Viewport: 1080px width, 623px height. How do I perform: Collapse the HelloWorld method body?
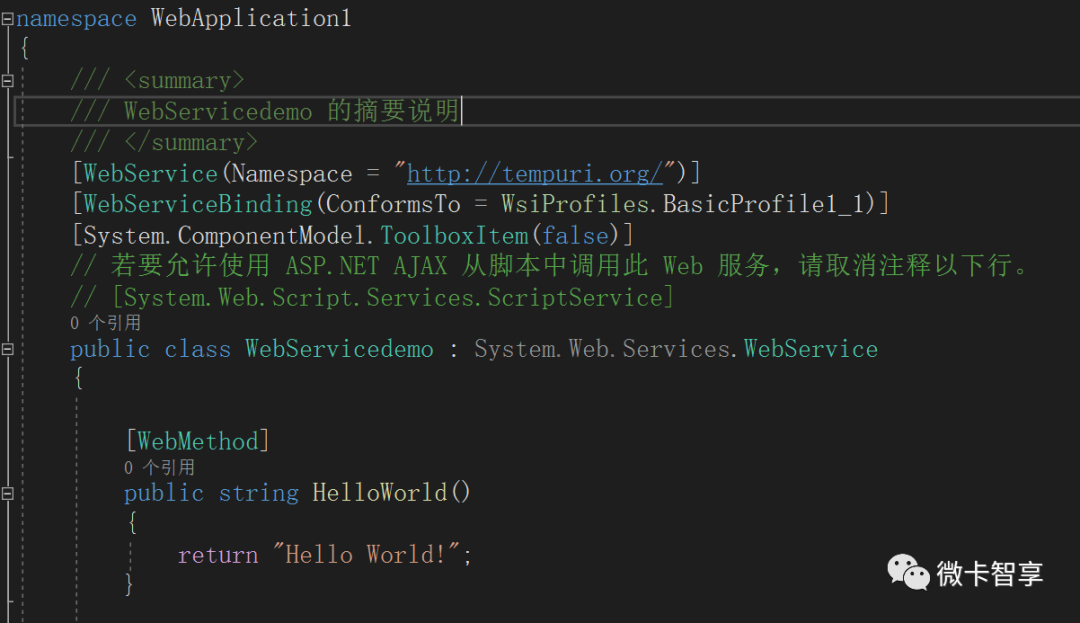(x=7, y=493)
